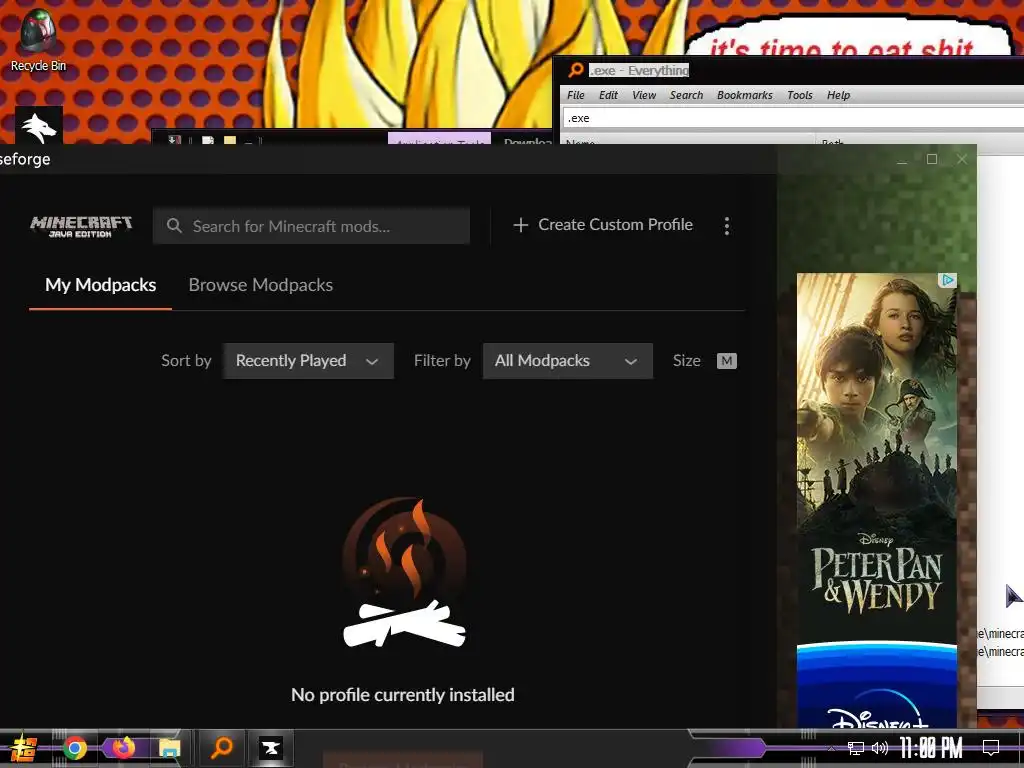Open the volume control in system tray
This screenshot has width=1024, height=768.
[x=880, y=748]
